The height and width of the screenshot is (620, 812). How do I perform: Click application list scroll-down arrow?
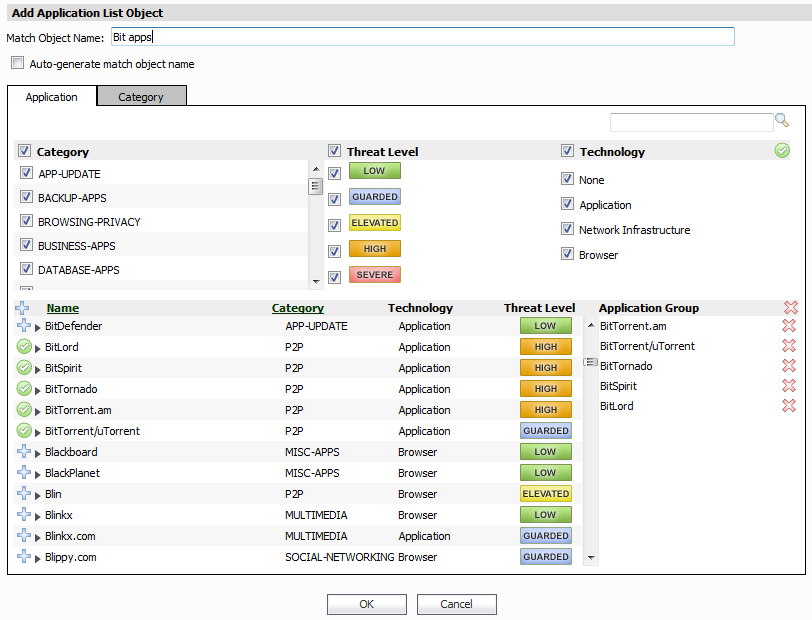click(591, 558)
